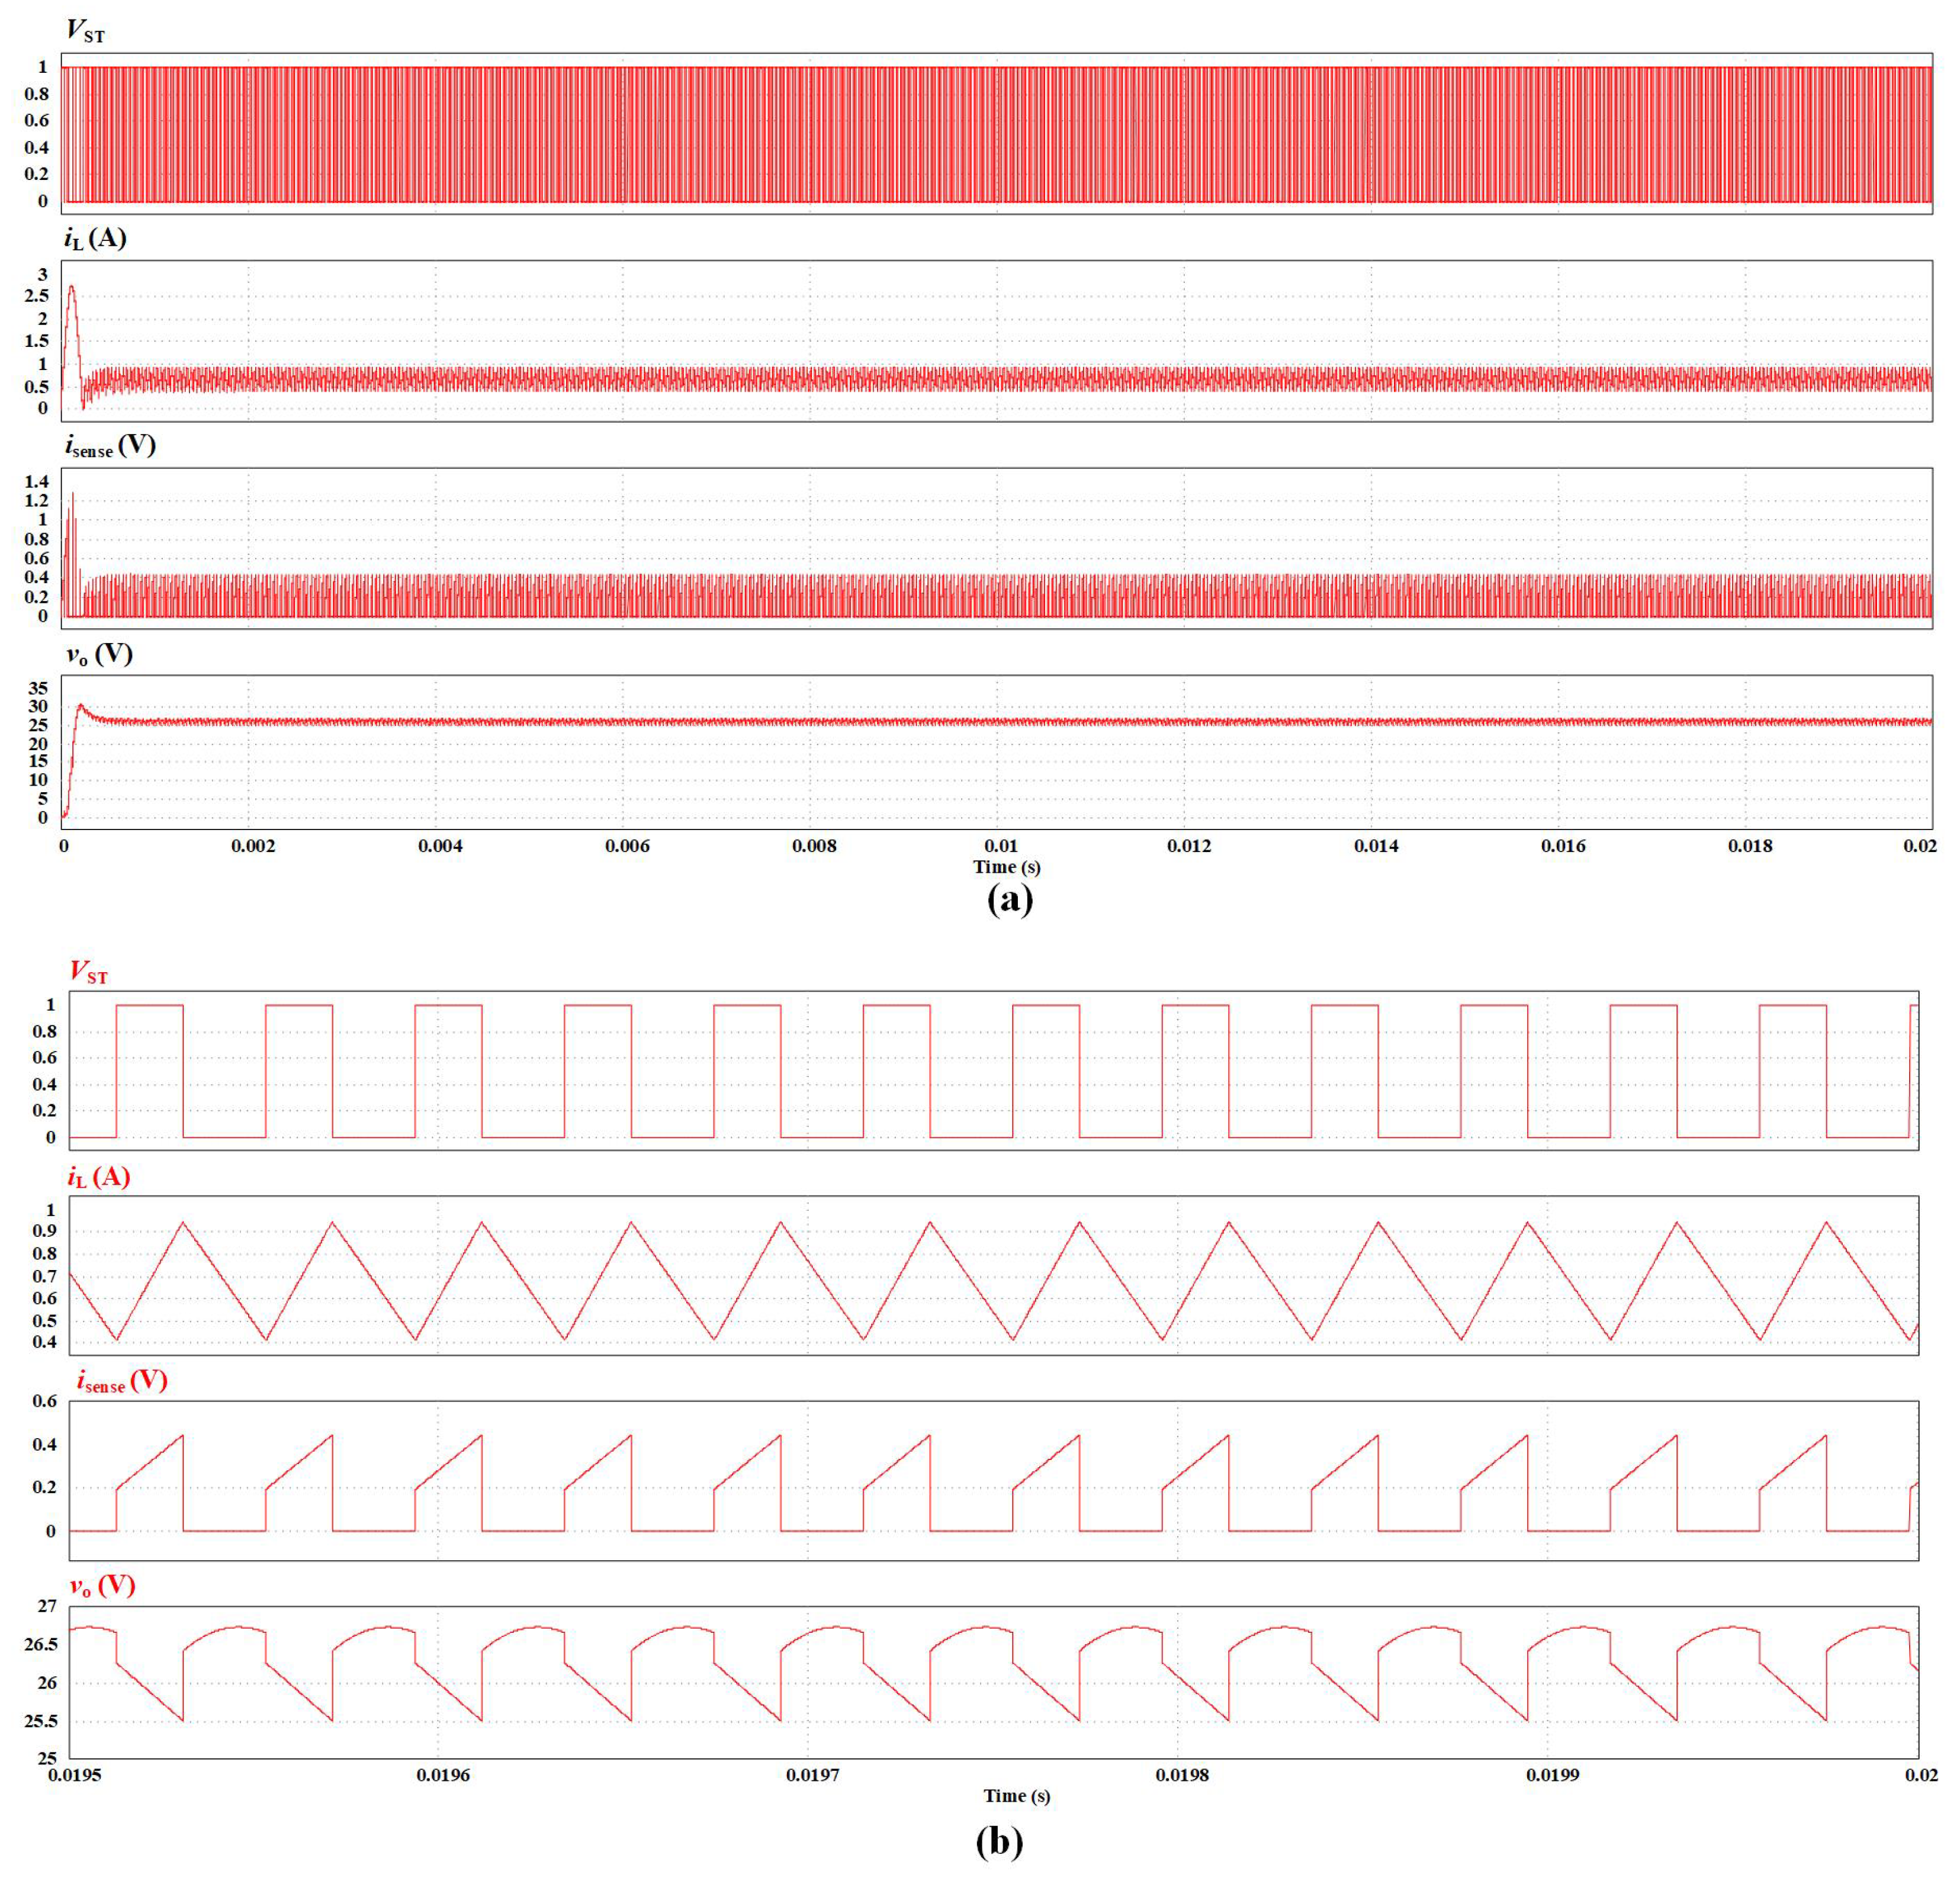The height and width of the screenshot is (1884, 1960).
Task: Click the initial current spike in the i_L plot
Action: click(72, 288)
